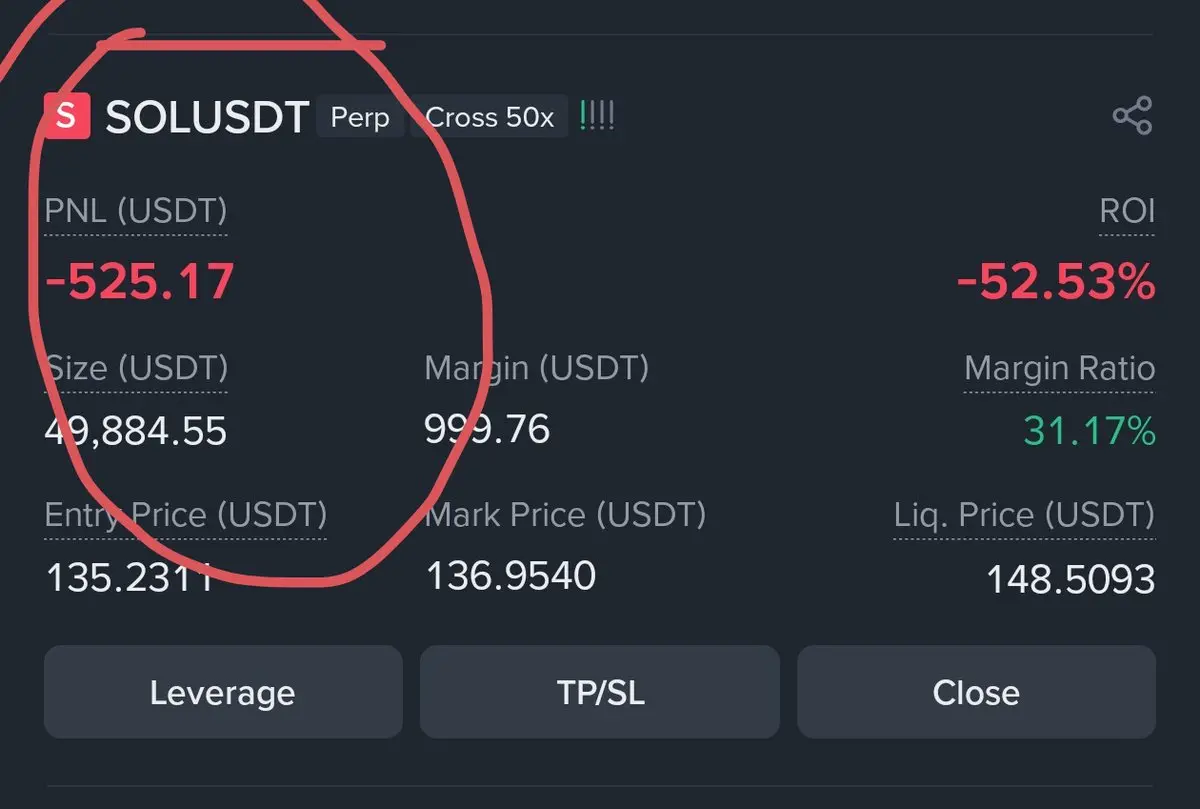Open the Margin Ratio explanation label
Screen dimensions: 1200x809
coord(1059,368)
